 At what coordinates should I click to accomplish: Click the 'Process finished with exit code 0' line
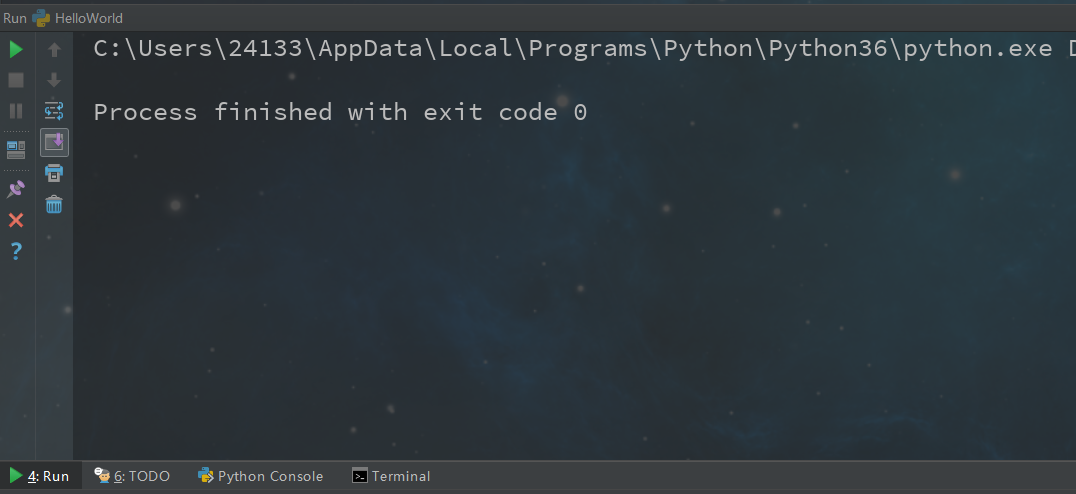pos(340,112)
